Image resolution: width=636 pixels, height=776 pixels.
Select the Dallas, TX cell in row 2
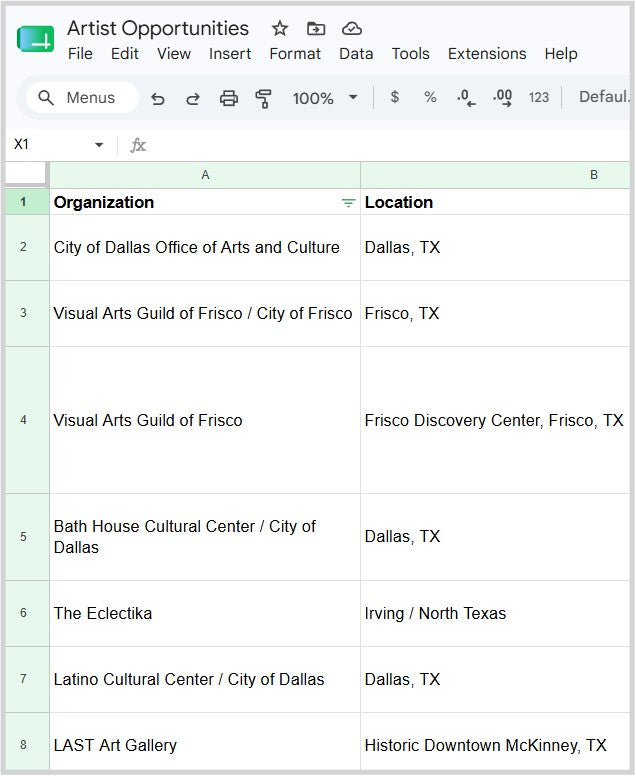point(495,247)
